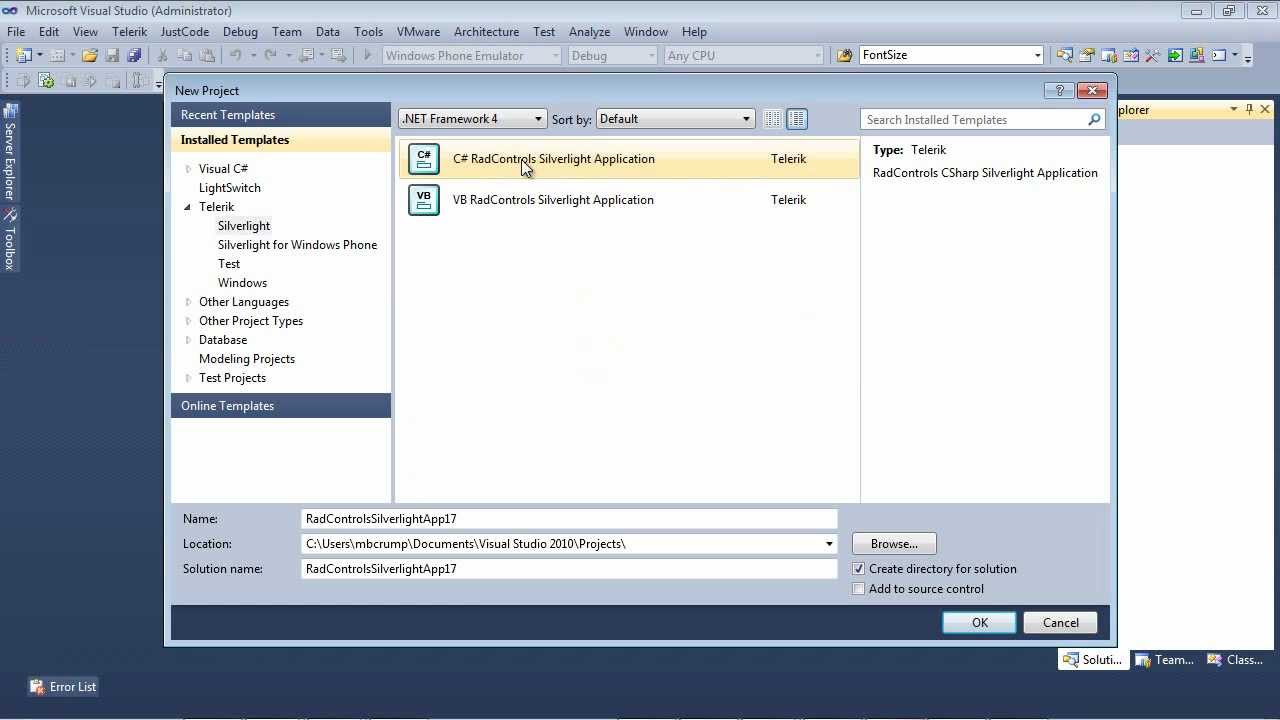This screenshot has height=720, width=1280.
Task: Switch to the Class View bottom tab
Action: (1235, 660)
